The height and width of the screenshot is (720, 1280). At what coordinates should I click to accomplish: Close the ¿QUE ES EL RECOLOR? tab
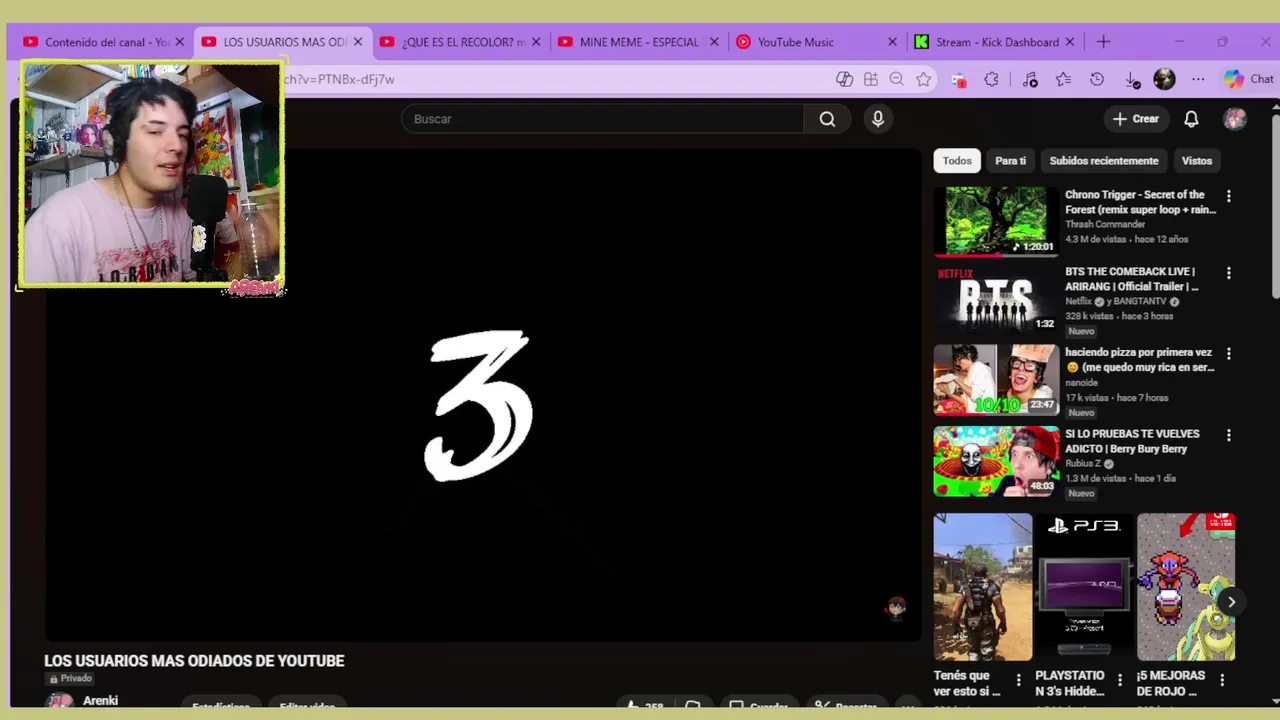536,42
